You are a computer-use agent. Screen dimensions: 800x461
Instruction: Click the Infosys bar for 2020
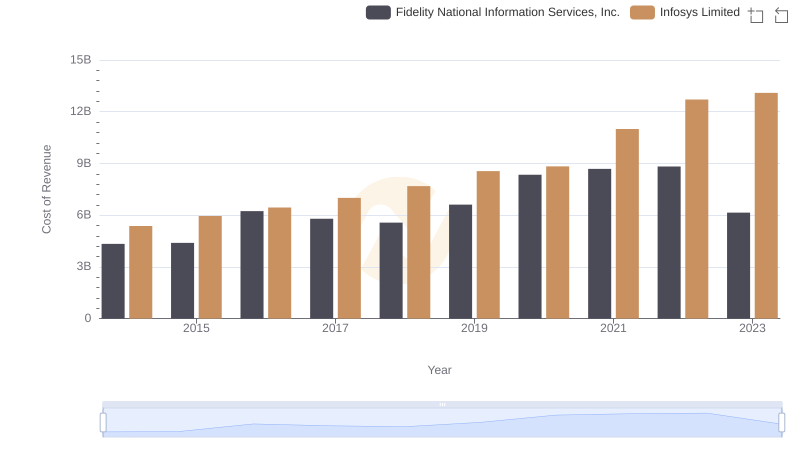[x=558, y=243]
